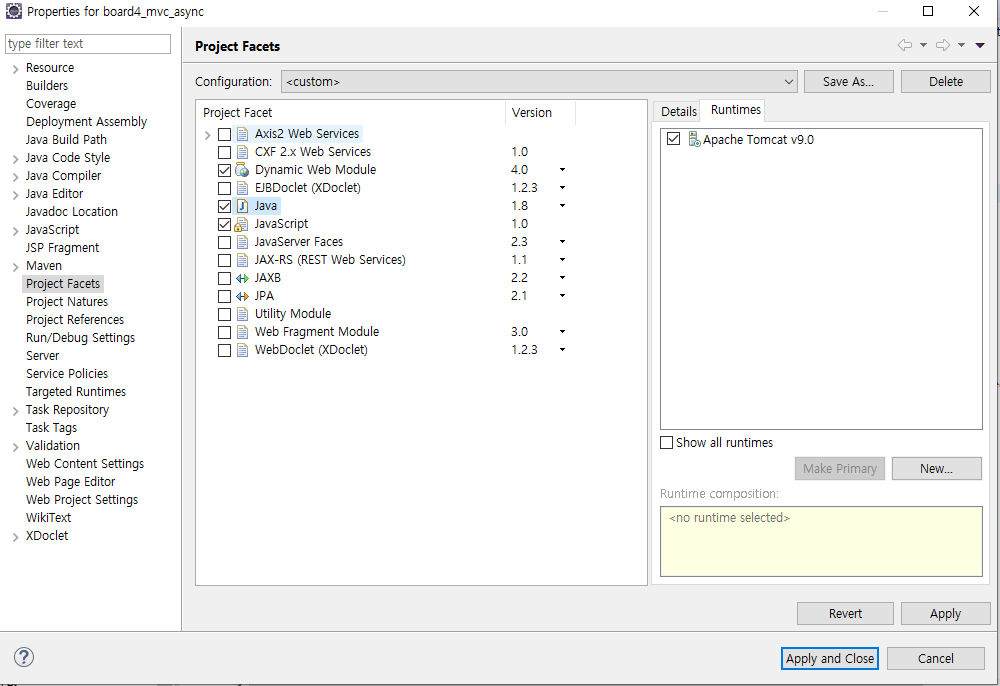Screen dimensions: 1000x686
Task: Expand the Maven tree node
Action: (15, 266)
